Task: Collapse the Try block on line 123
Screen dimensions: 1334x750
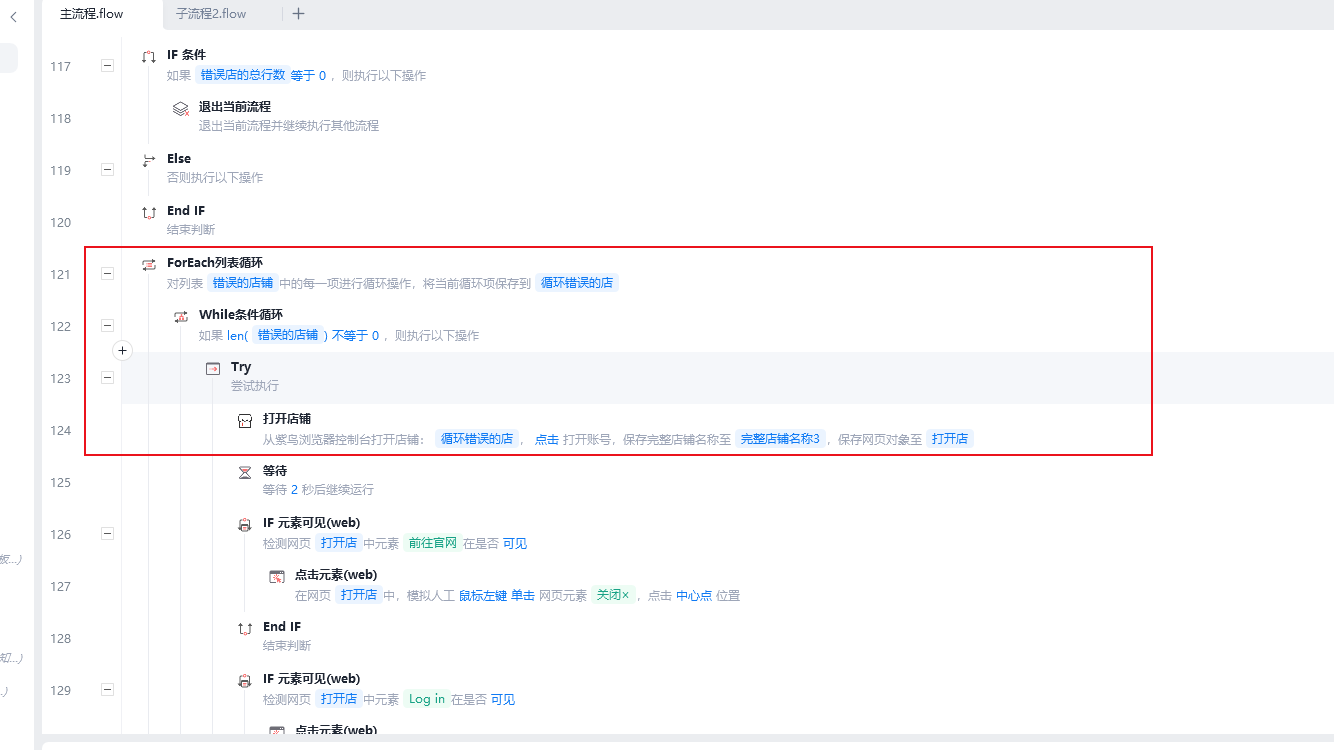Action: 107,378
